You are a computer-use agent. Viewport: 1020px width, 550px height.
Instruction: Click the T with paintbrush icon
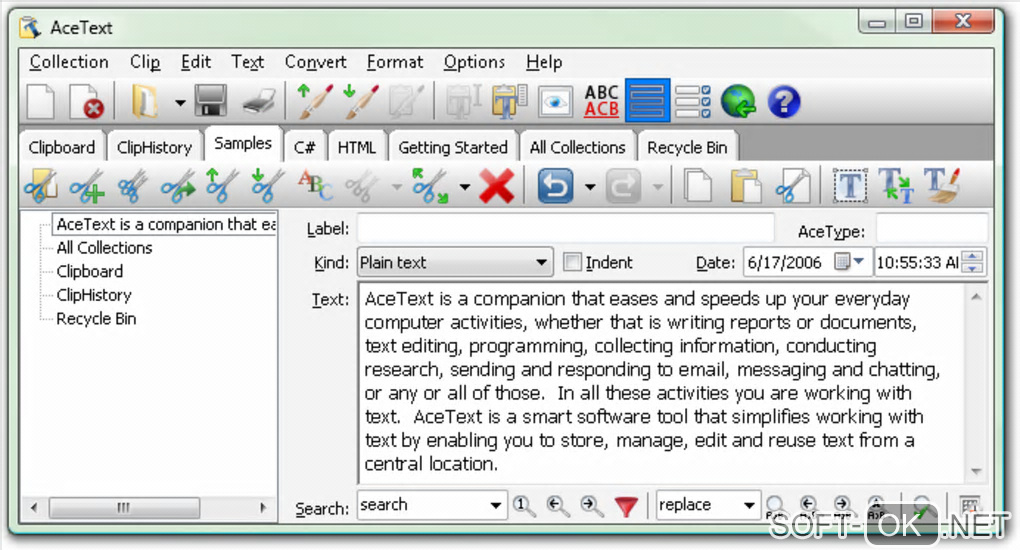click(941, 186)
